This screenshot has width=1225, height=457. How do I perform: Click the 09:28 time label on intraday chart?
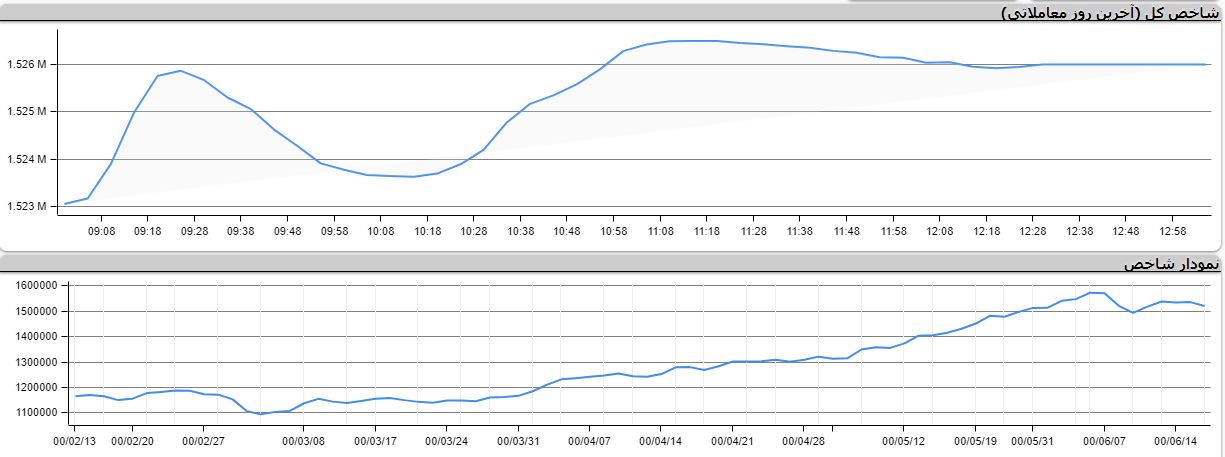click(x=194, y=231)
